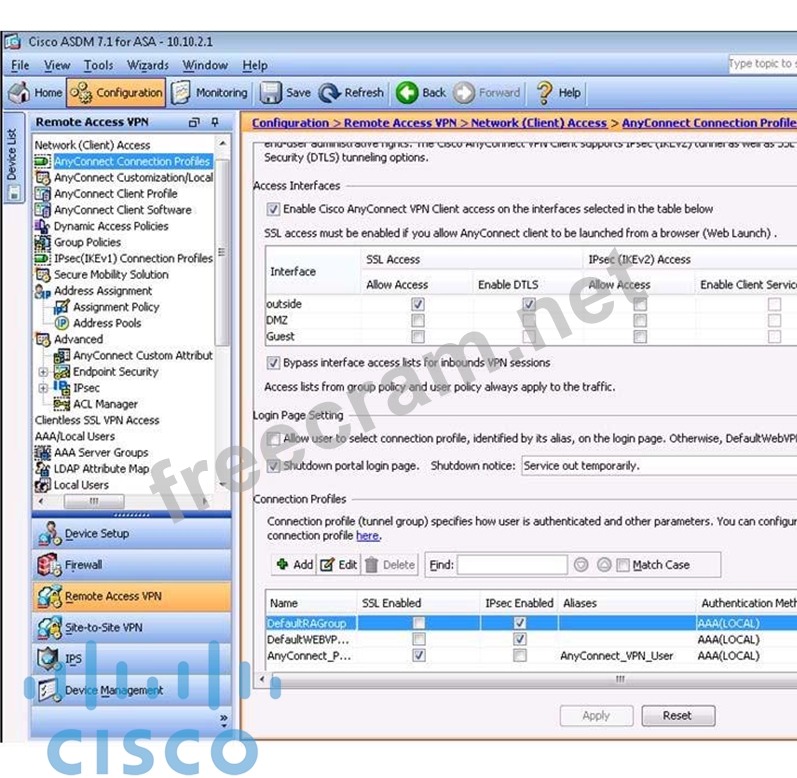This screenshot has height=778, width=797.
Task: Expand the IPsec tree node
Action: point(43,388)
